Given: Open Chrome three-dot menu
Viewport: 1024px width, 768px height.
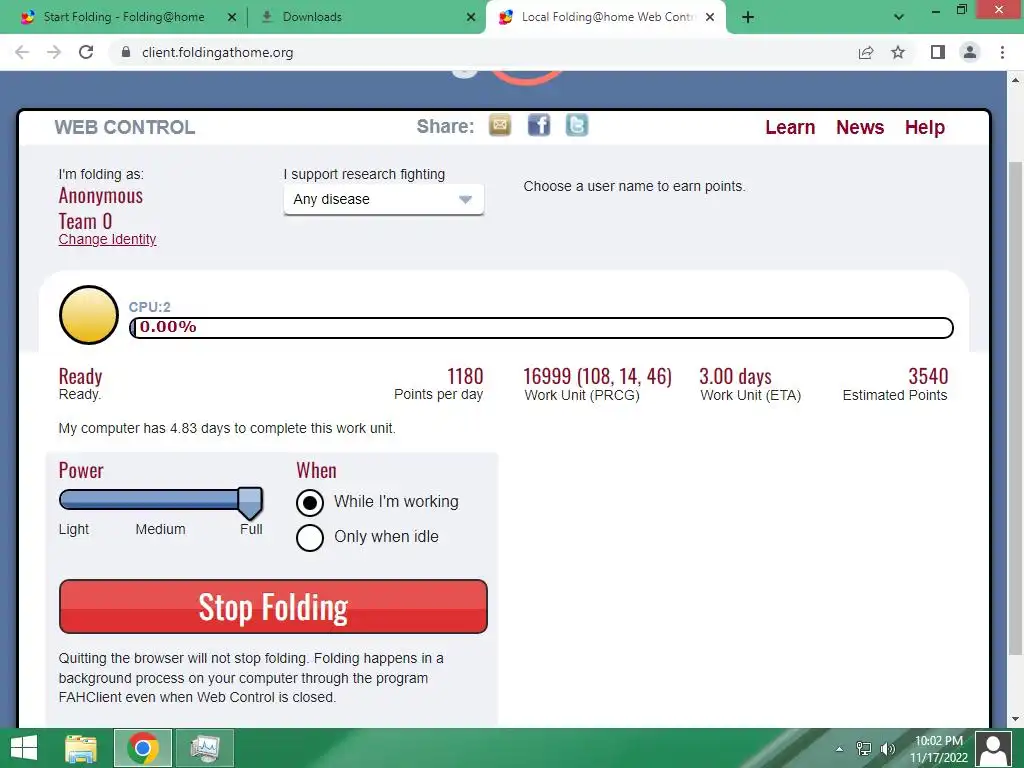Looking at the screenshot, I should point(1002,52).
